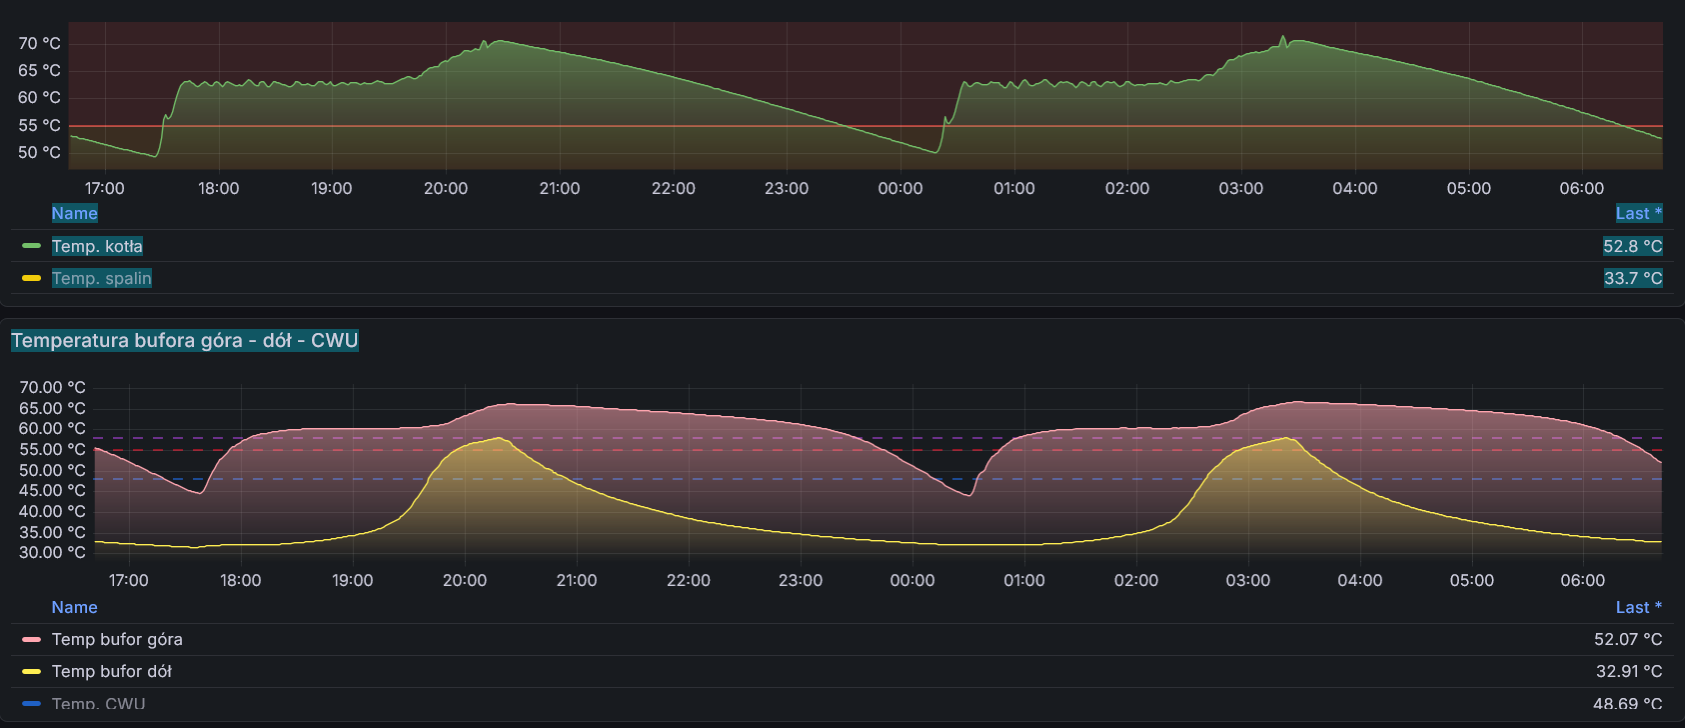Viewport: 1685px width, 728px height.
Task: Click the 52.07 °C value in buffer legend
Action: [1627, 639]
